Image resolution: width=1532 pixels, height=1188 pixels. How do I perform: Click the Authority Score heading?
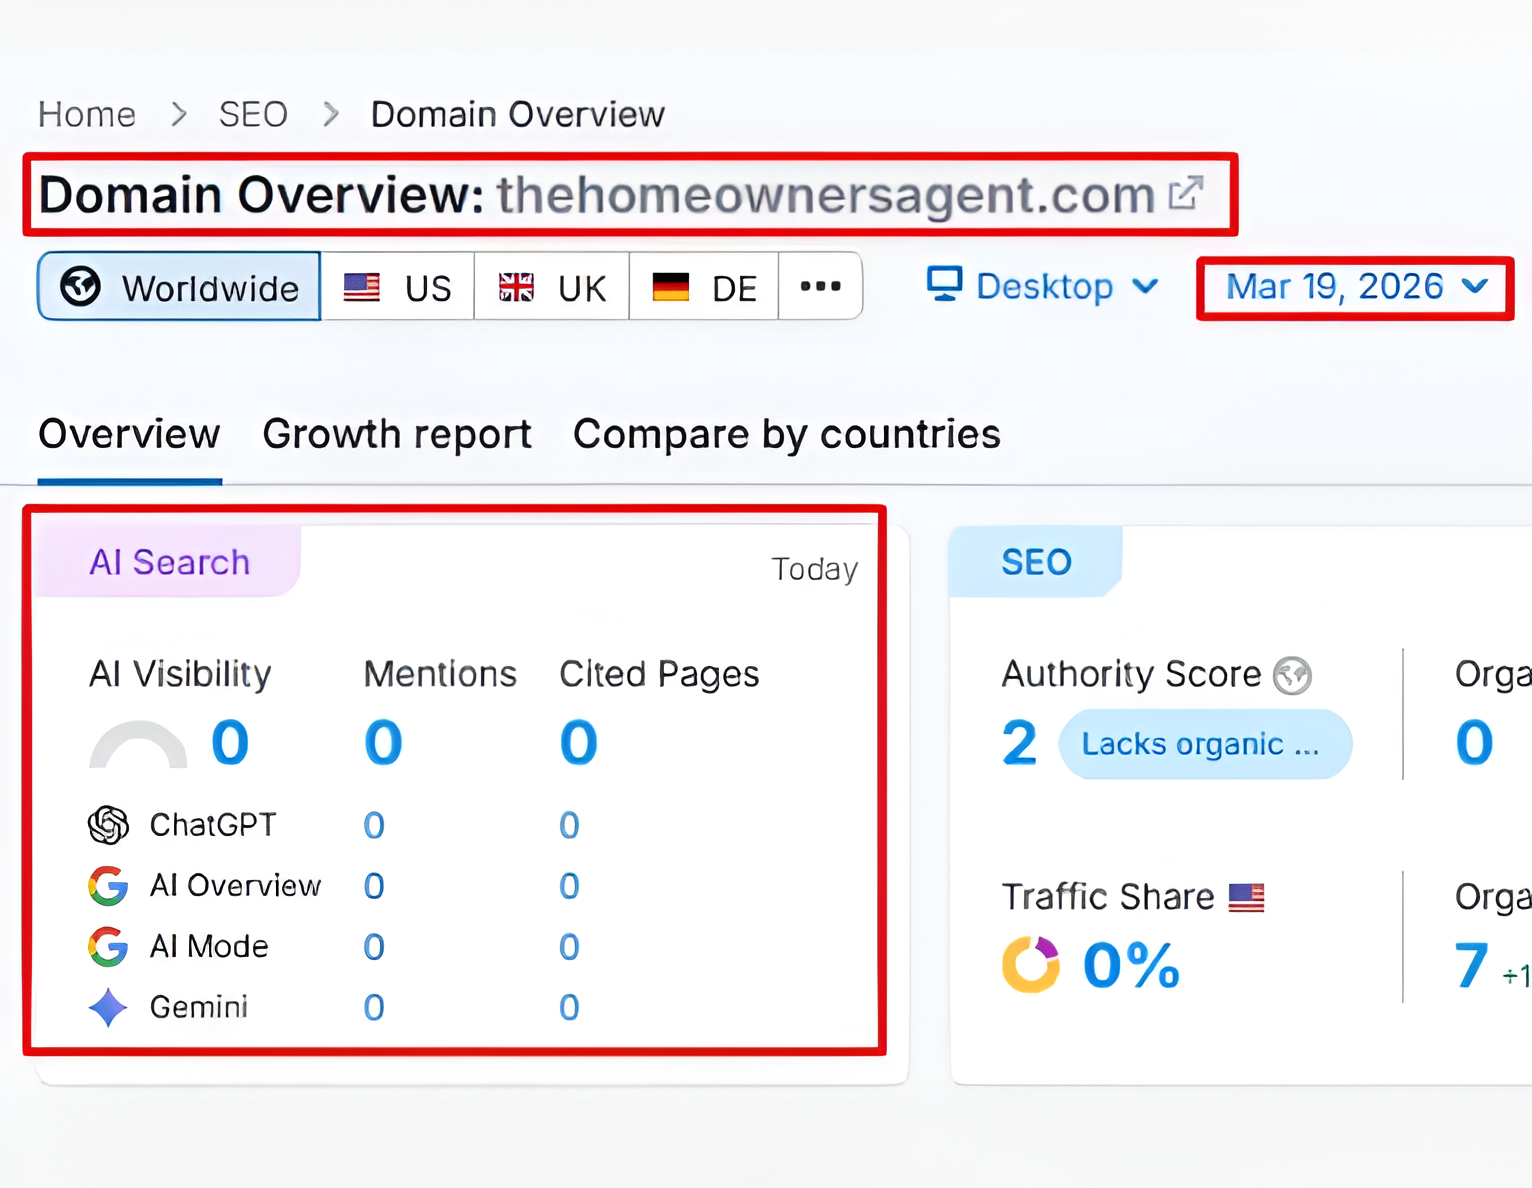click(1132, 675)
